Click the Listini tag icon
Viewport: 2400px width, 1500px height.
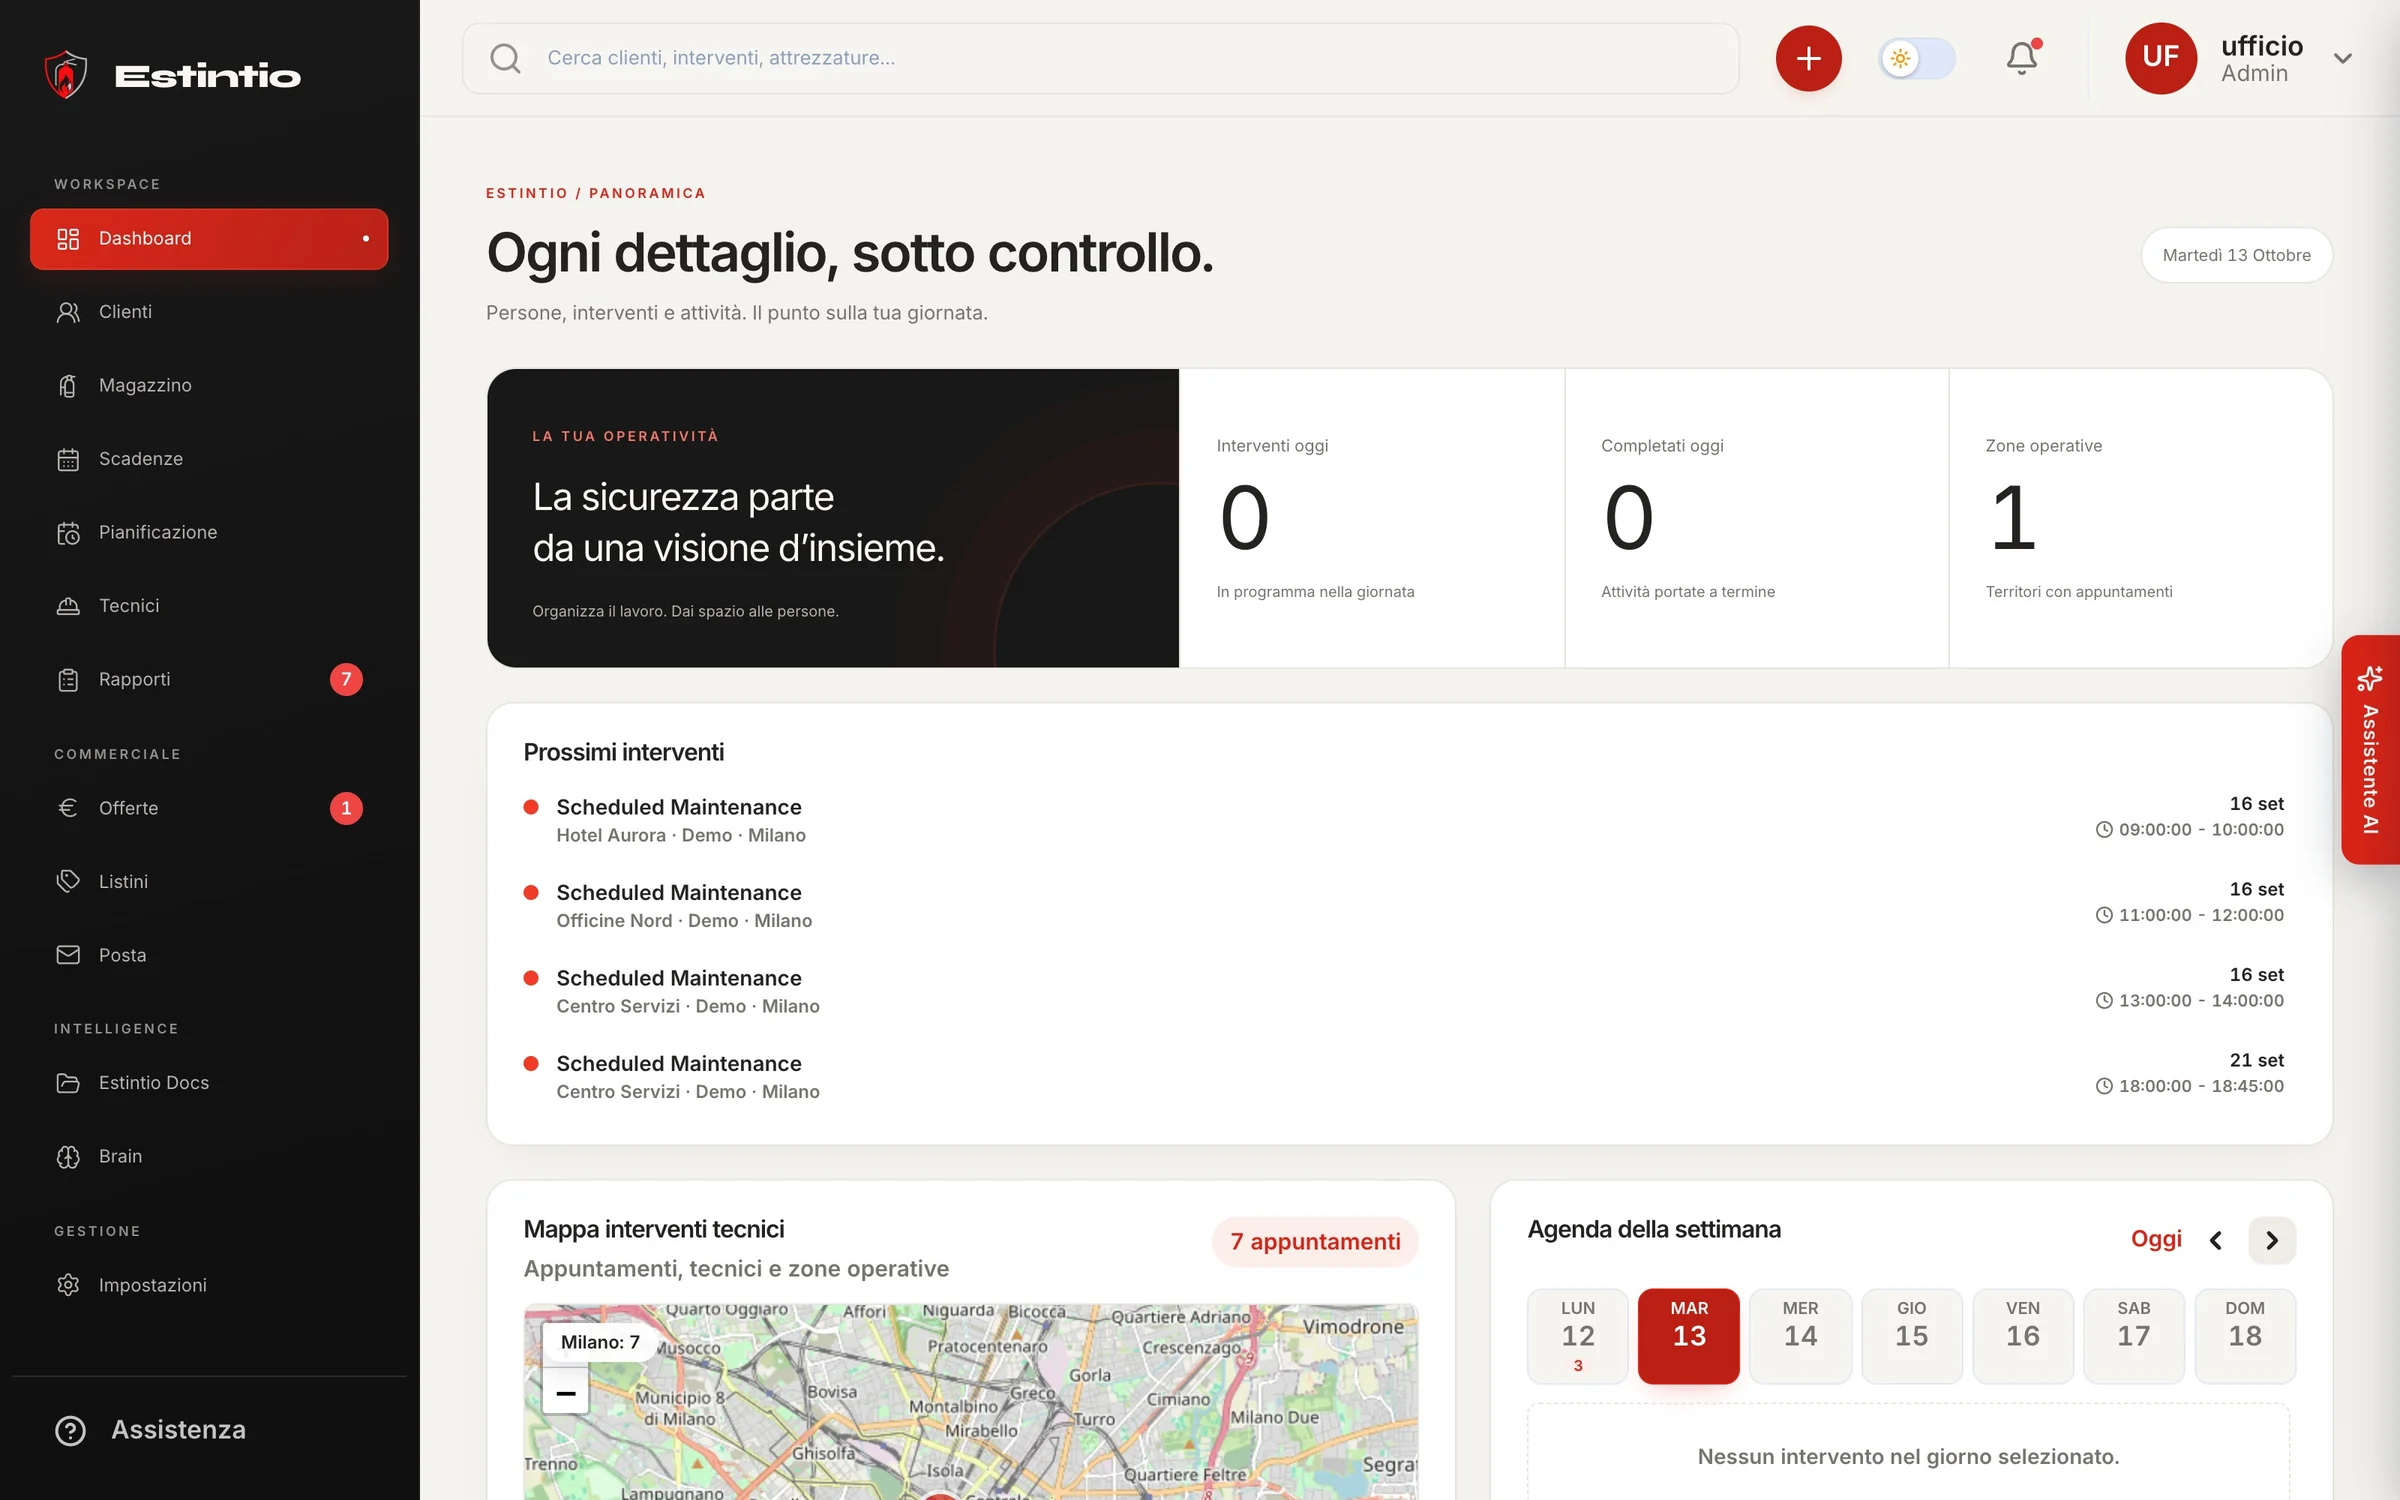pos(68,881)
